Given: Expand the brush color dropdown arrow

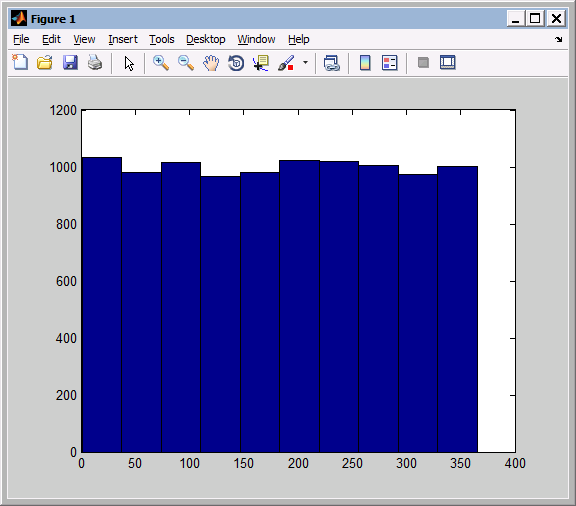Looking at the screenshot, I should (x=305, y=62).
